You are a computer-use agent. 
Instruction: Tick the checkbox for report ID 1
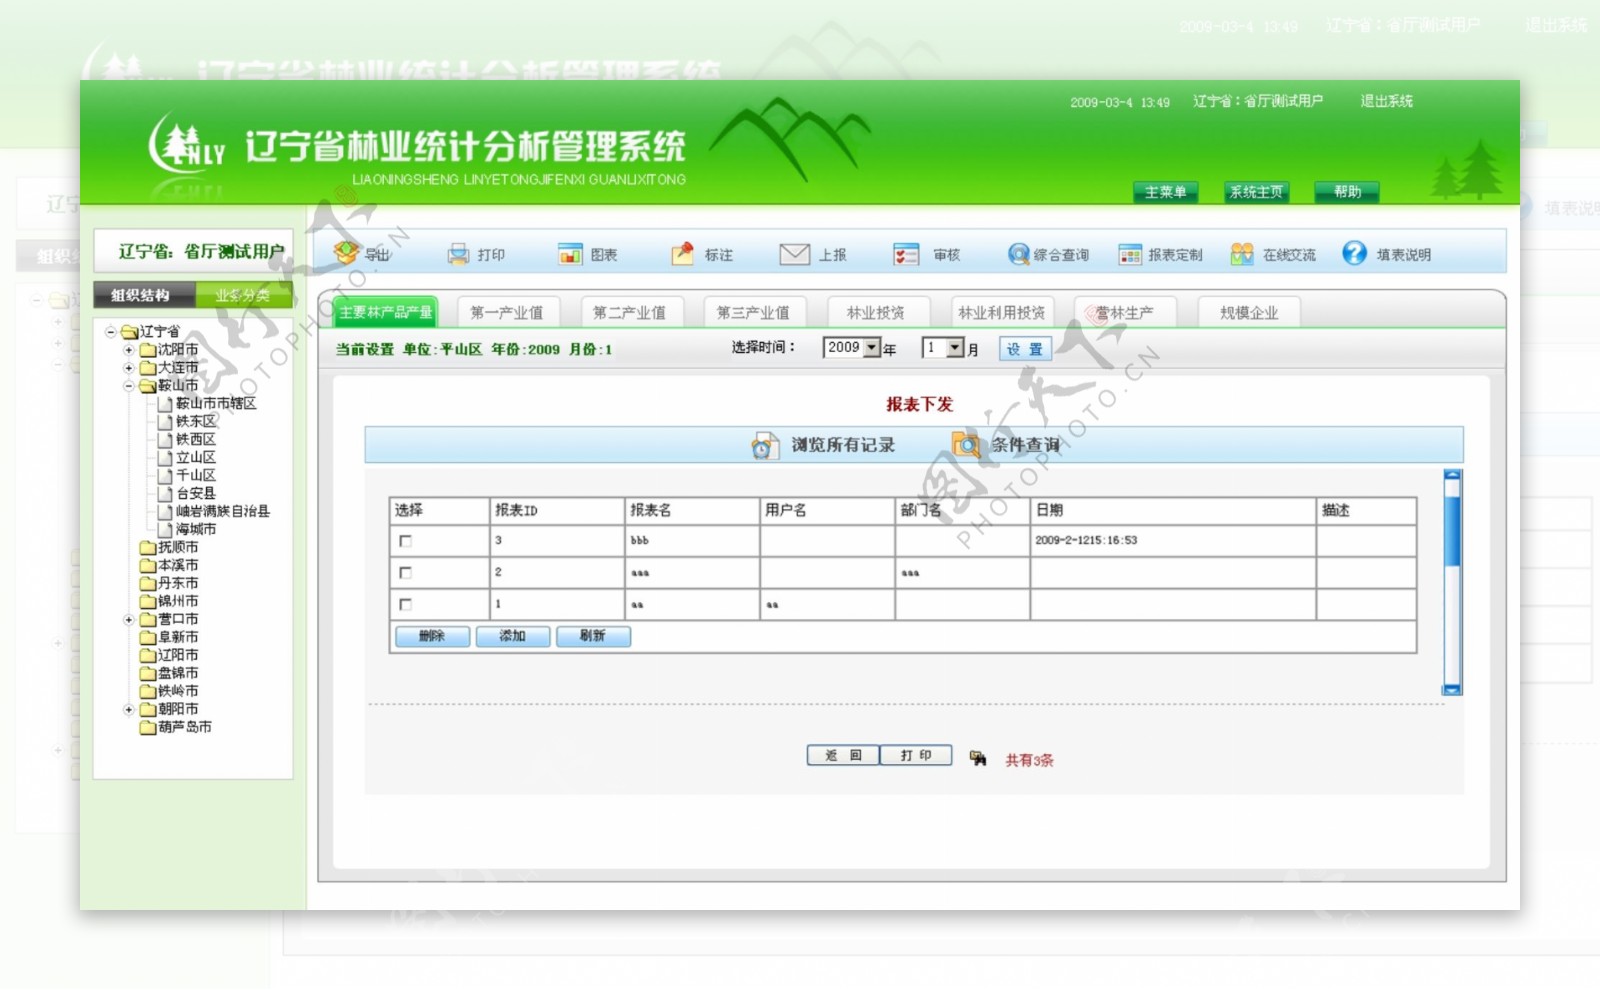(x=405, y=605)
